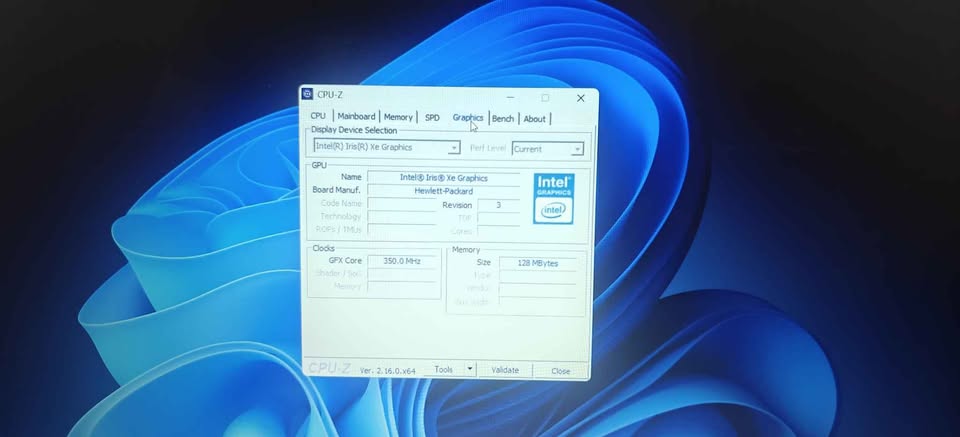The height and width of the screenshot is (437, 960).
Task: Click the version text Ver. 2.16.0.x64
Action: 387,370
